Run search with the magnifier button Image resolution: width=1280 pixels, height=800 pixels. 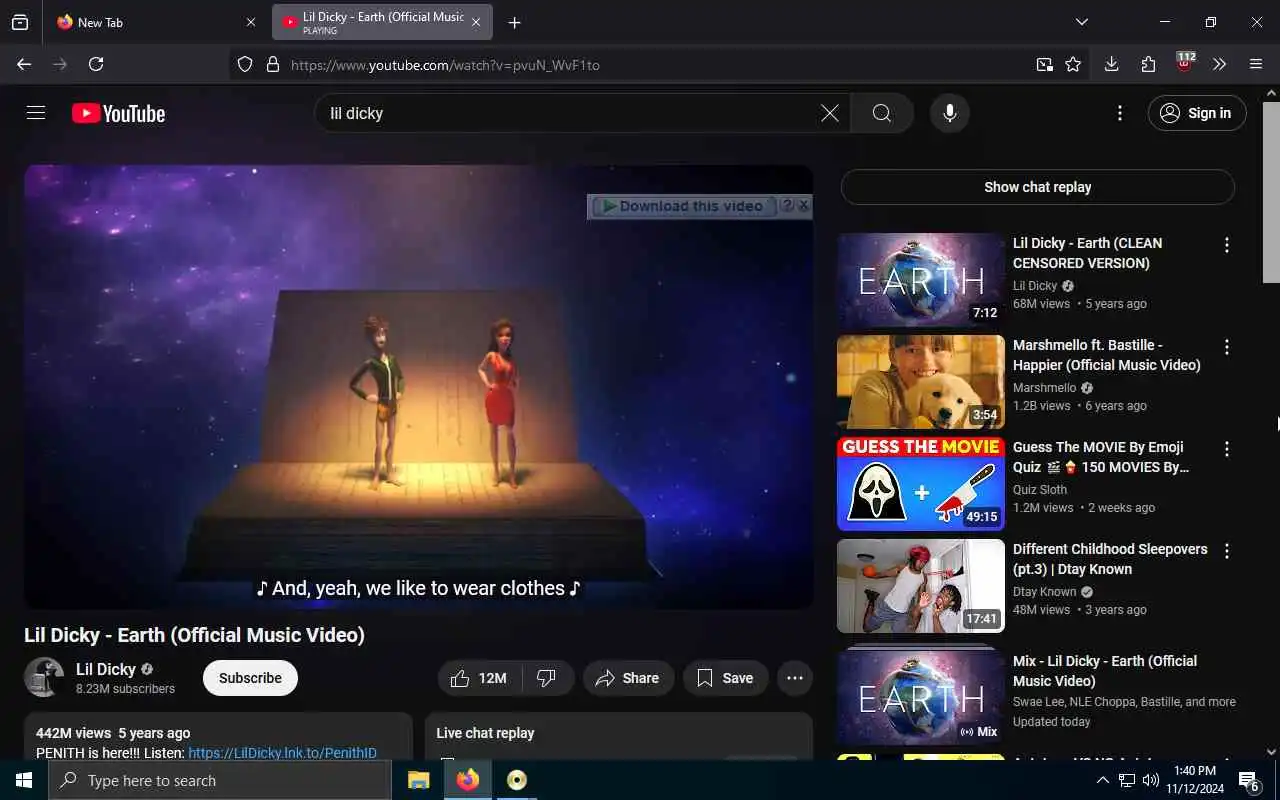tap(881, 113)
